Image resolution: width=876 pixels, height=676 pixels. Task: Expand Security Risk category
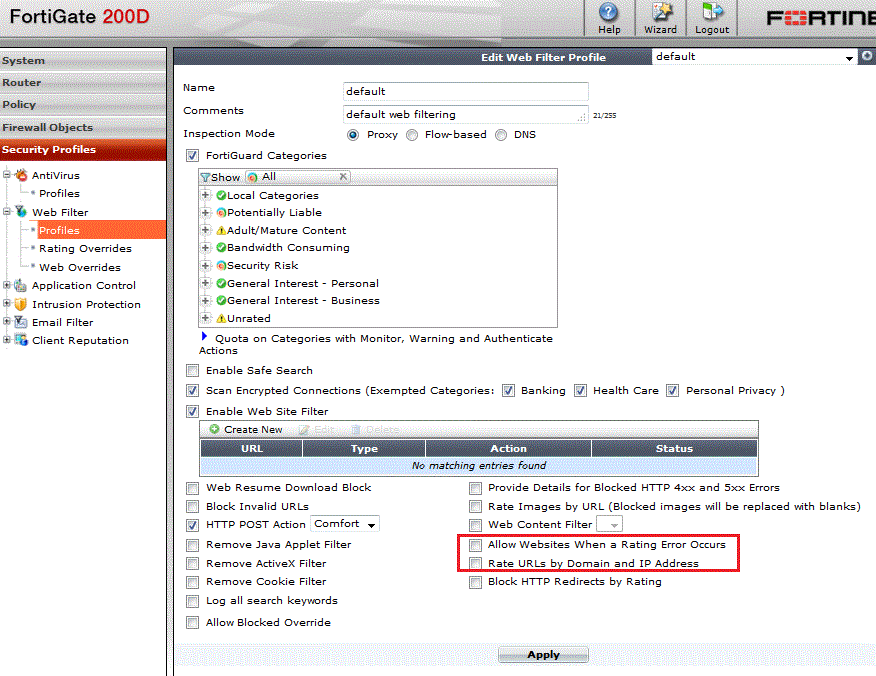click(x=206, y=265)
